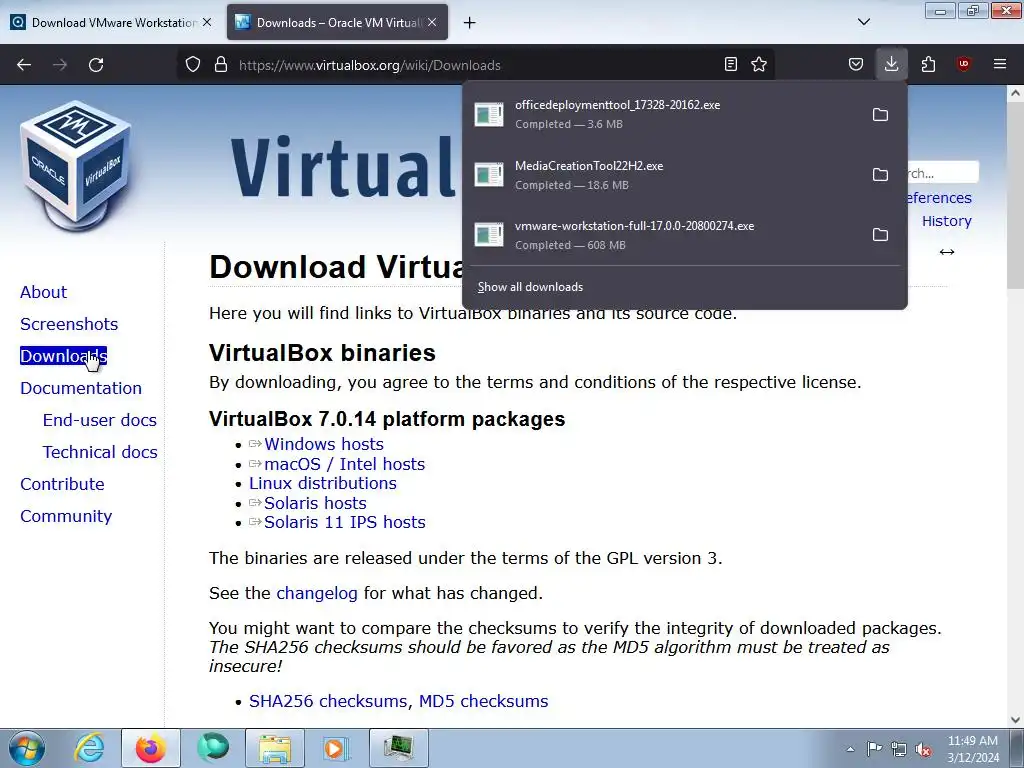Click the page width toggle arrow icon

pos(947,252)
